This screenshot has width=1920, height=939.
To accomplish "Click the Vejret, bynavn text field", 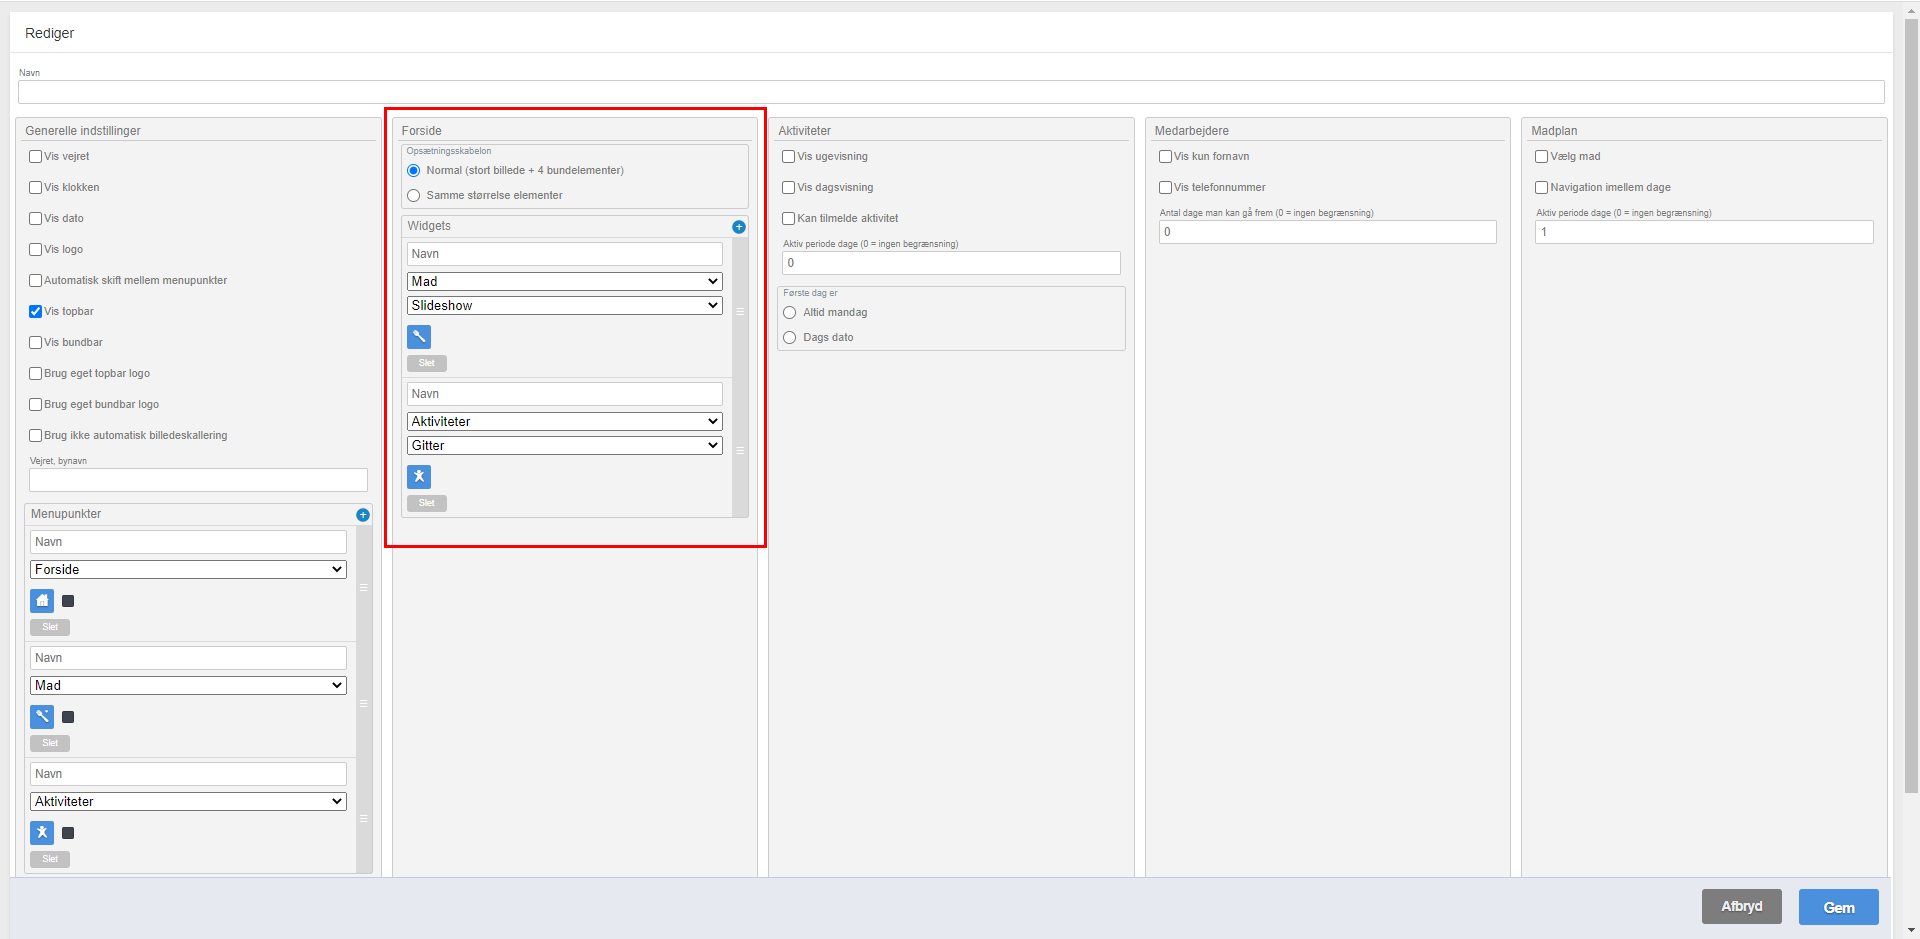I will (198, 480).
